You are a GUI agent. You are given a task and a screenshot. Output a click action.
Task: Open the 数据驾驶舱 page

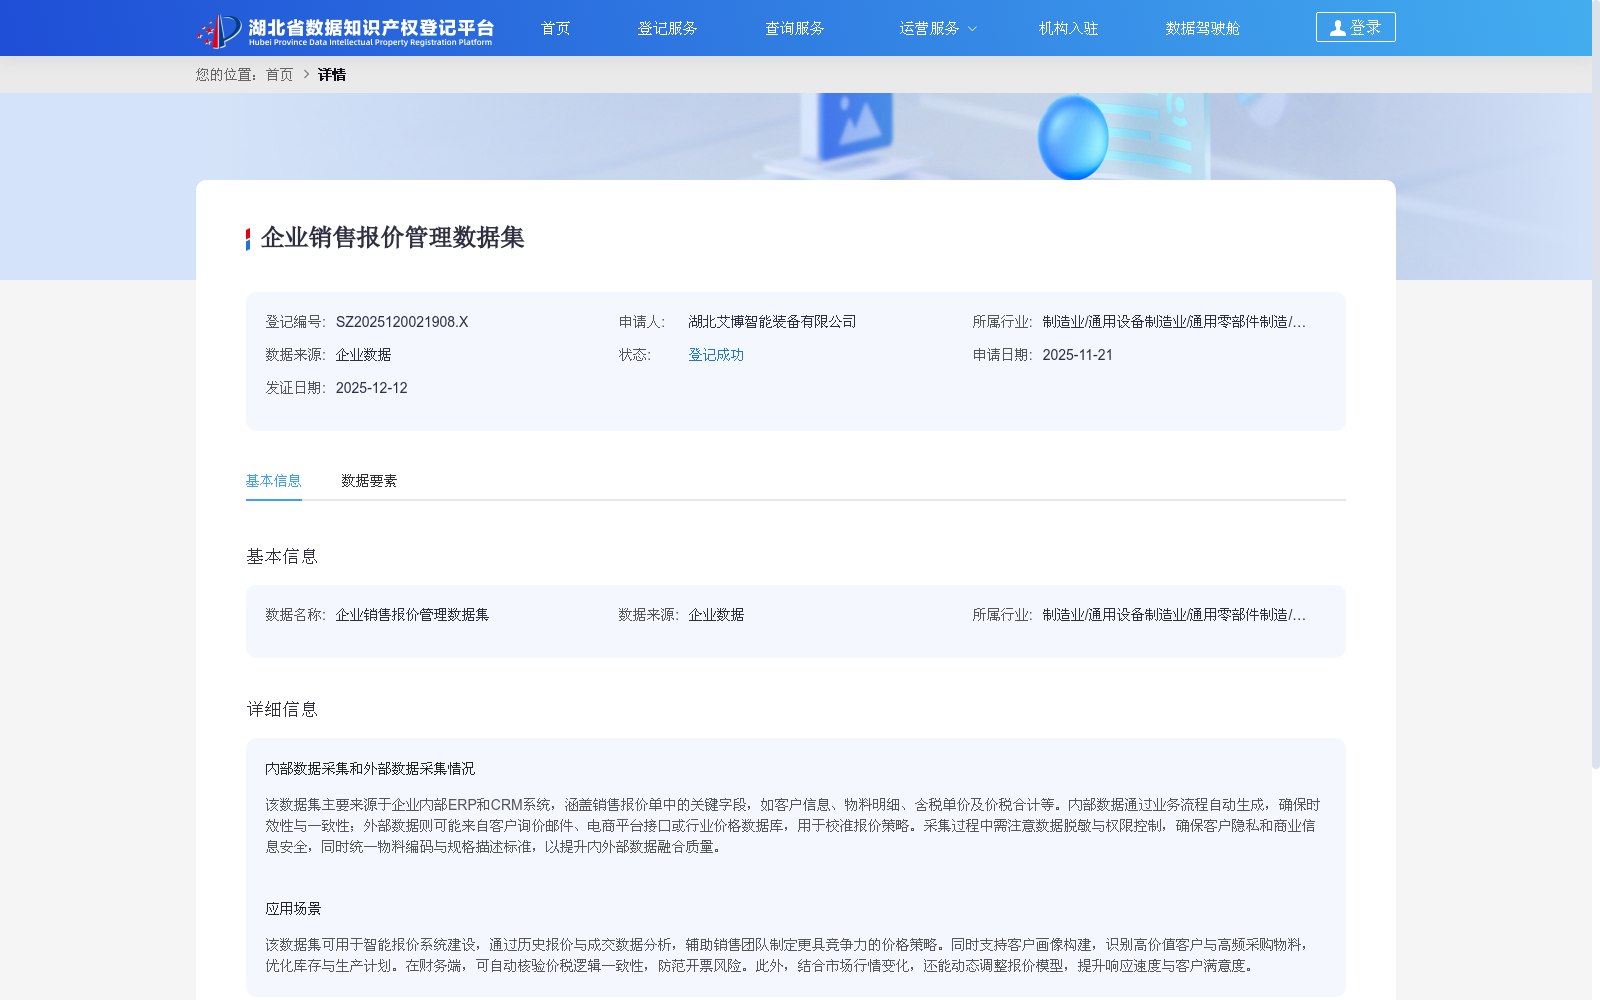point(1202,28)
